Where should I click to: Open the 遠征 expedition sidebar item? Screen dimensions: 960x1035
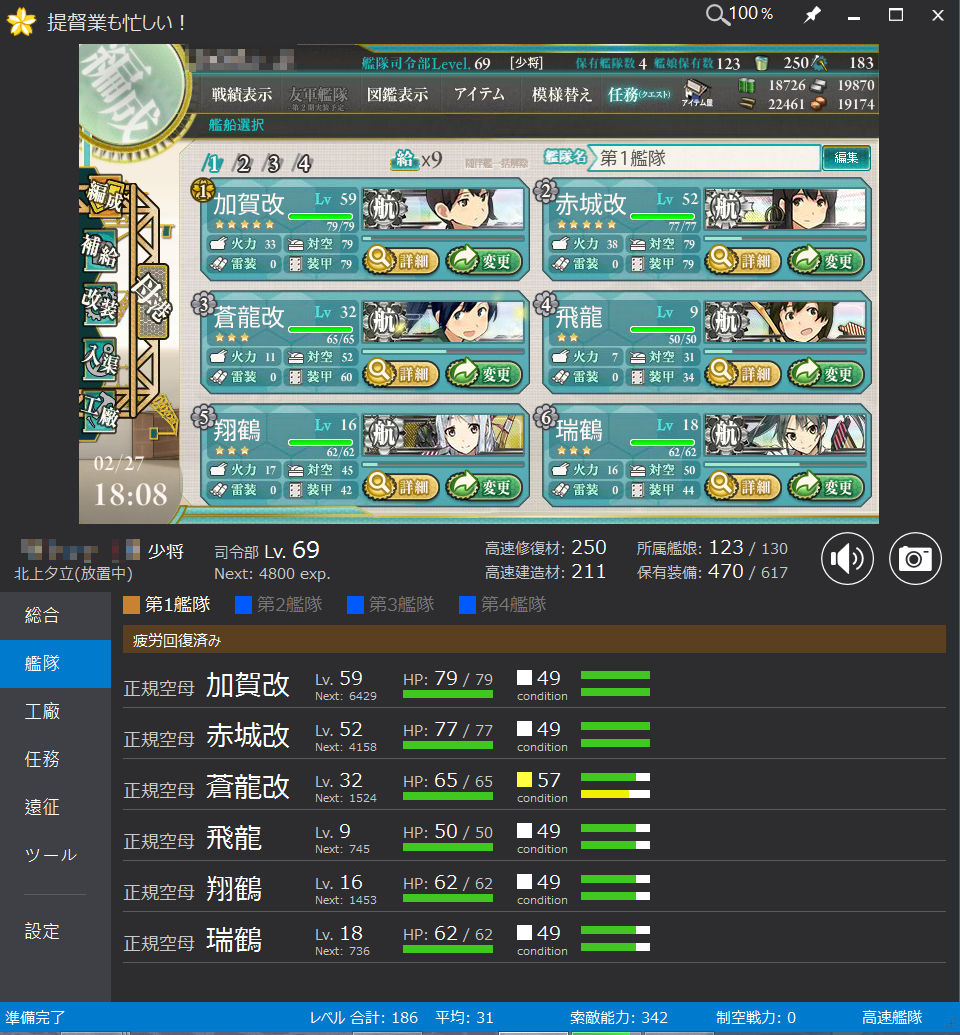coord(55,807)
